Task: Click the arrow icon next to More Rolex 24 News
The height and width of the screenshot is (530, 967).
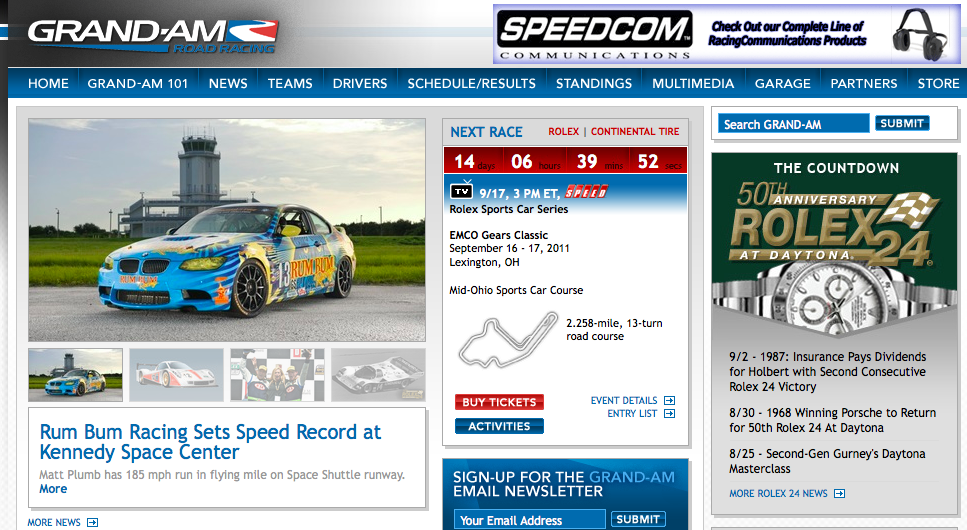Action: 839,493
